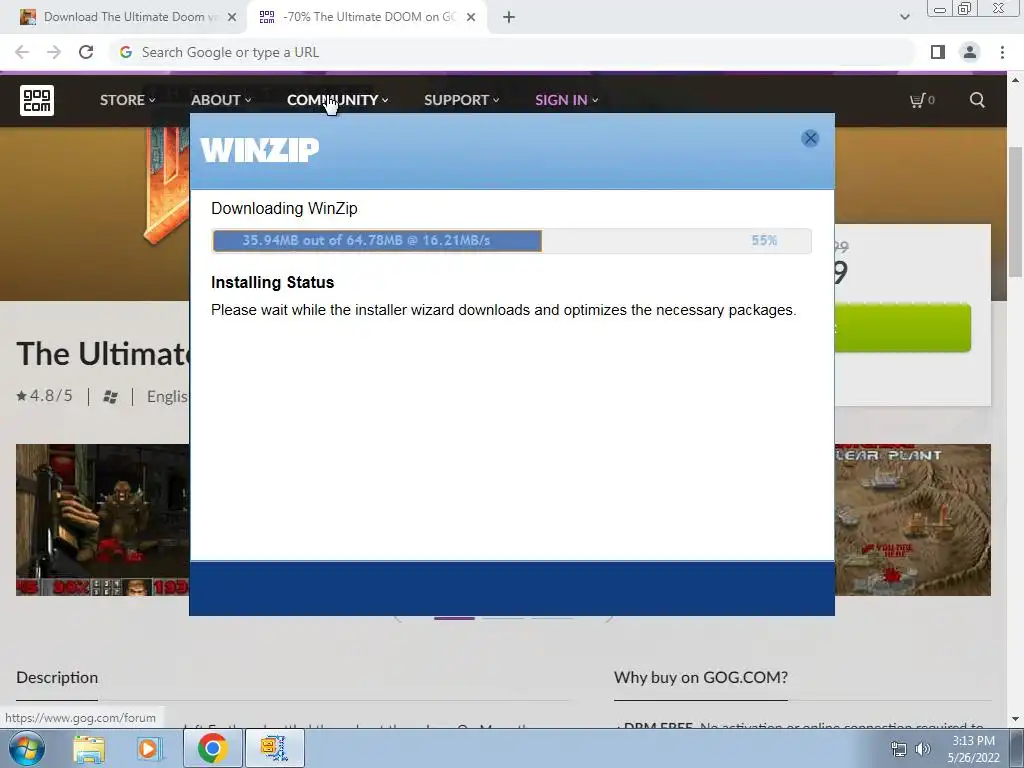Click the green buy button on GOG page
The width and height of the screenshot is (1024, 768).
(x=903, y=328)
